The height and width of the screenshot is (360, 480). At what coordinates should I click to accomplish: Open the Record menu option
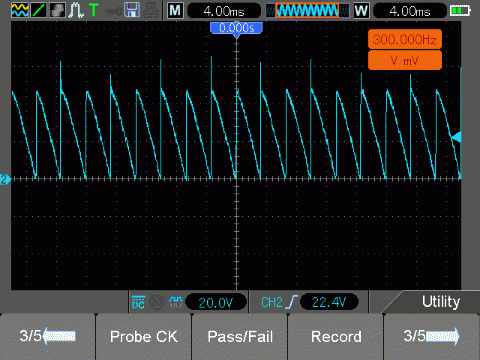click(x=336, y=337)
